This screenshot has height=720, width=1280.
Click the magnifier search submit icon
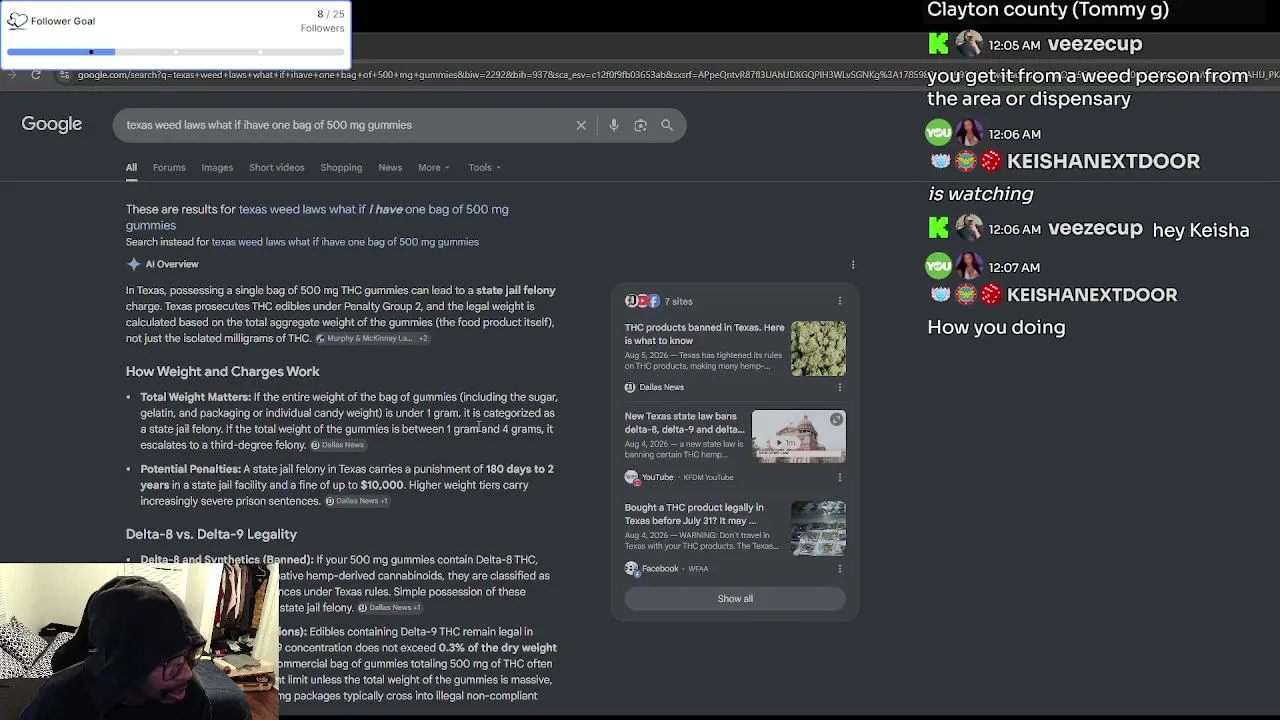click(667, 125)
